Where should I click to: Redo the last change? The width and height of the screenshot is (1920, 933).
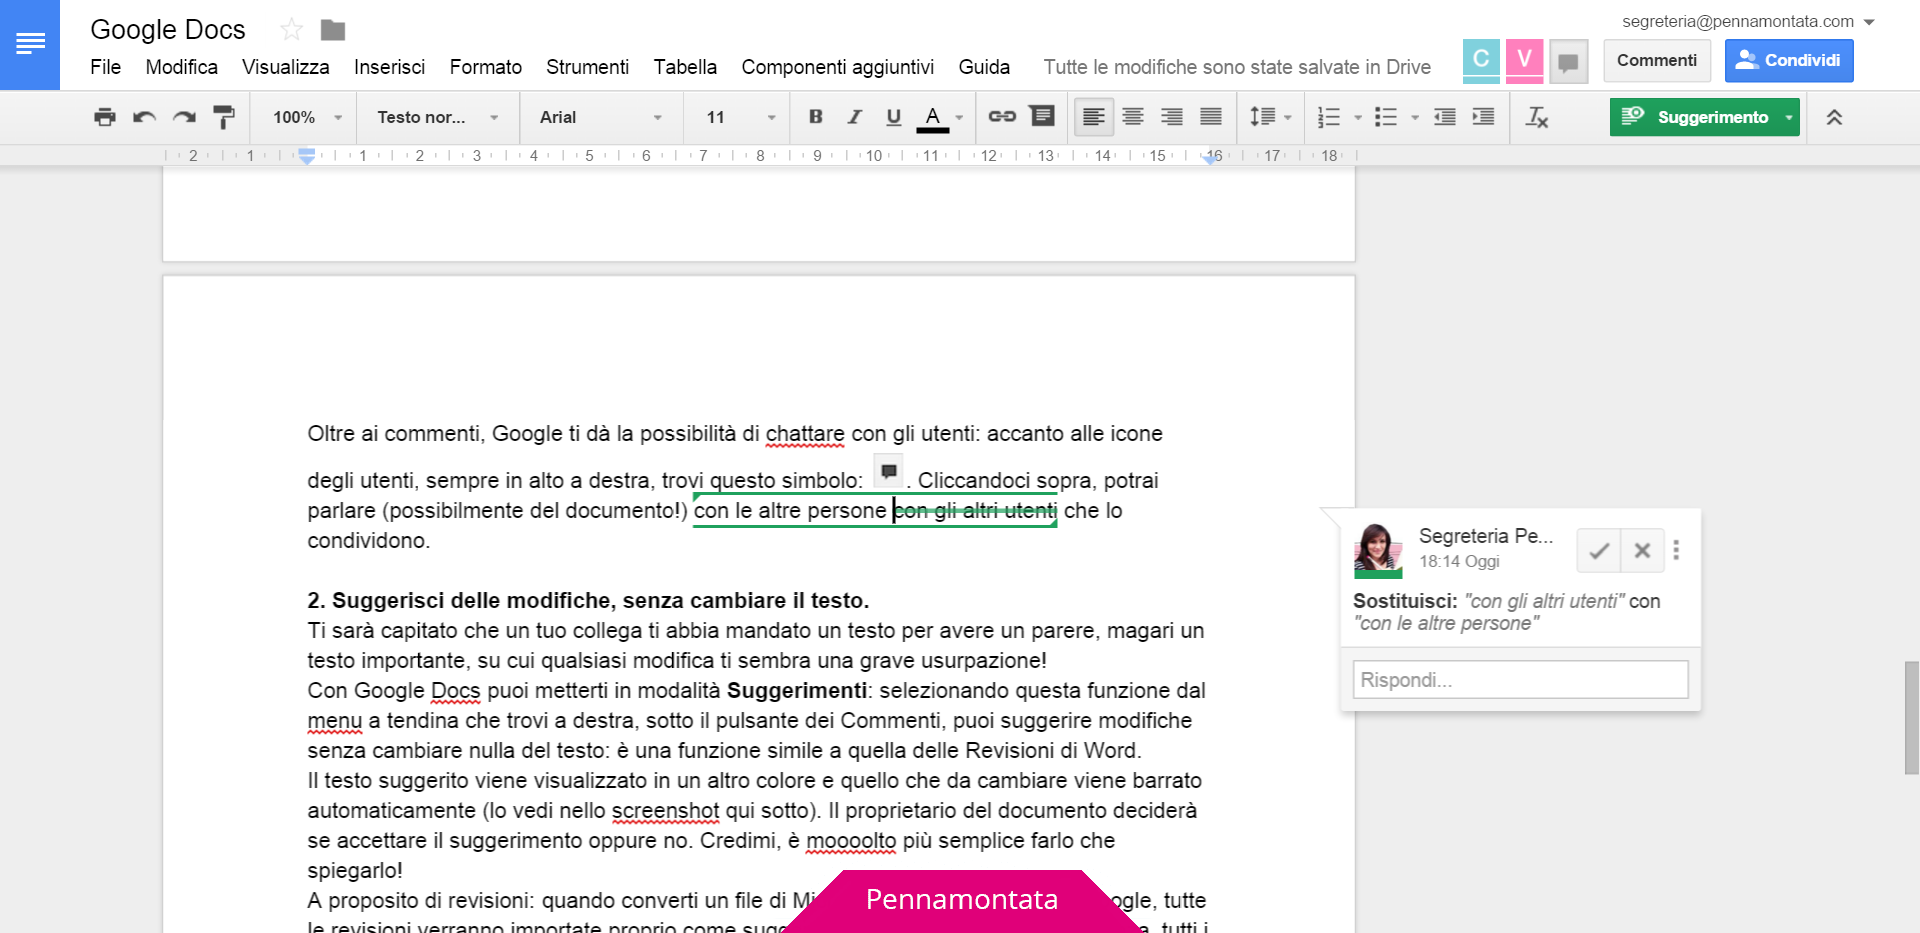coord(183,117)
